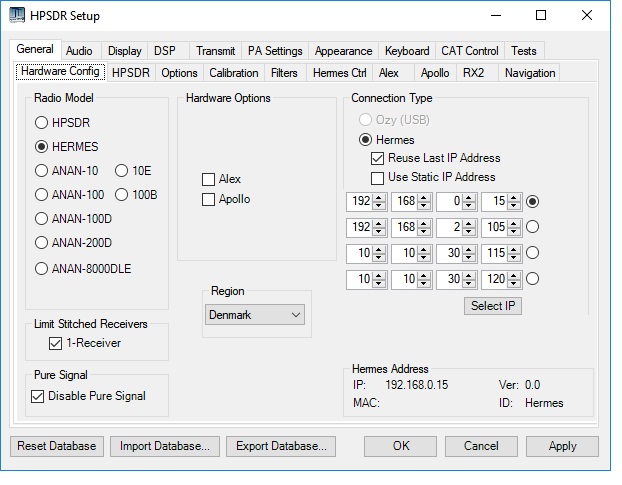Go to the PA Settings tab
This screenshot has width=622, height=485.
[275, 51]
